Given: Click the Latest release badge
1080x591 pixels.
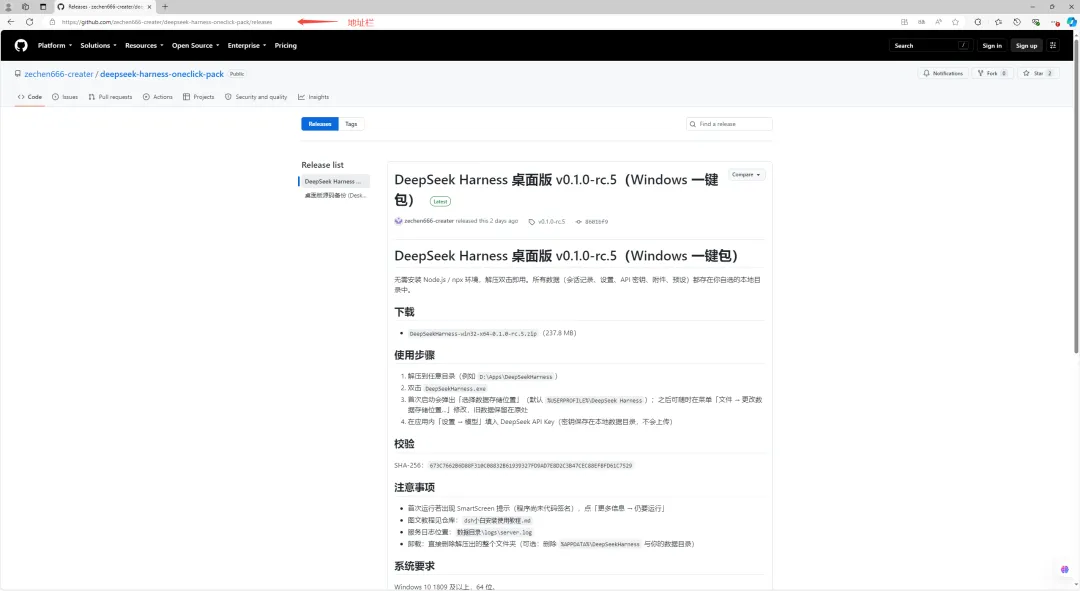Looking at the screenshot, I should coord(440,201).
